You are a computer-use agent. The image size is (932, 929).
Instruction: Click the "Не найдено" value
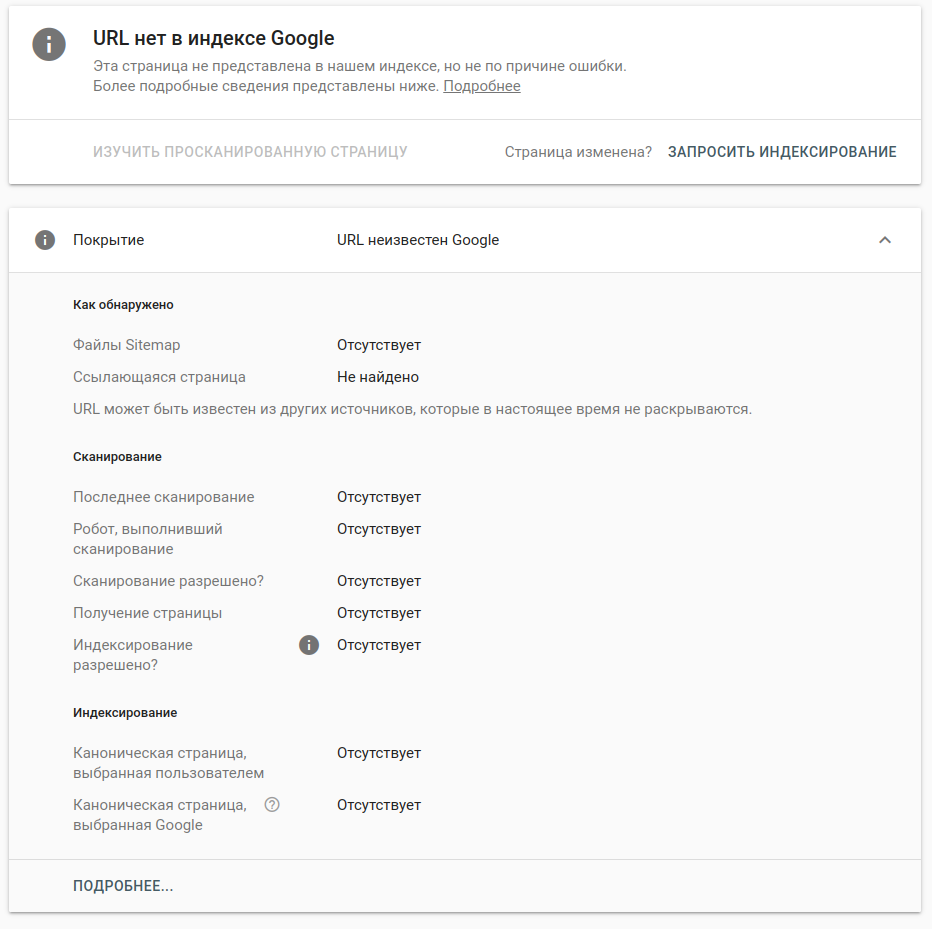click(378, 377)
